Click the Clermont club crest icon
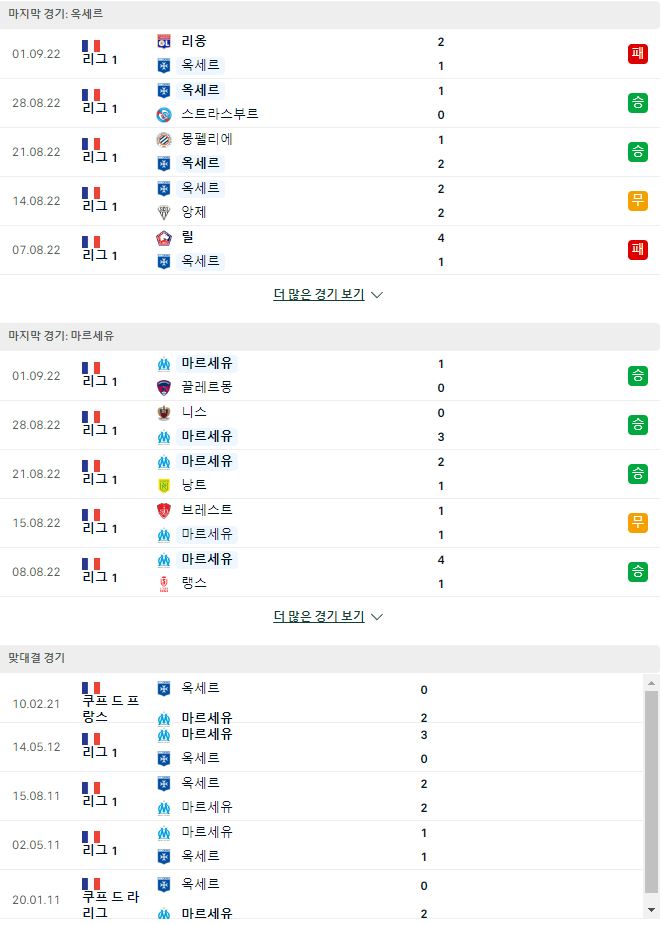 (x=164, y=388)
